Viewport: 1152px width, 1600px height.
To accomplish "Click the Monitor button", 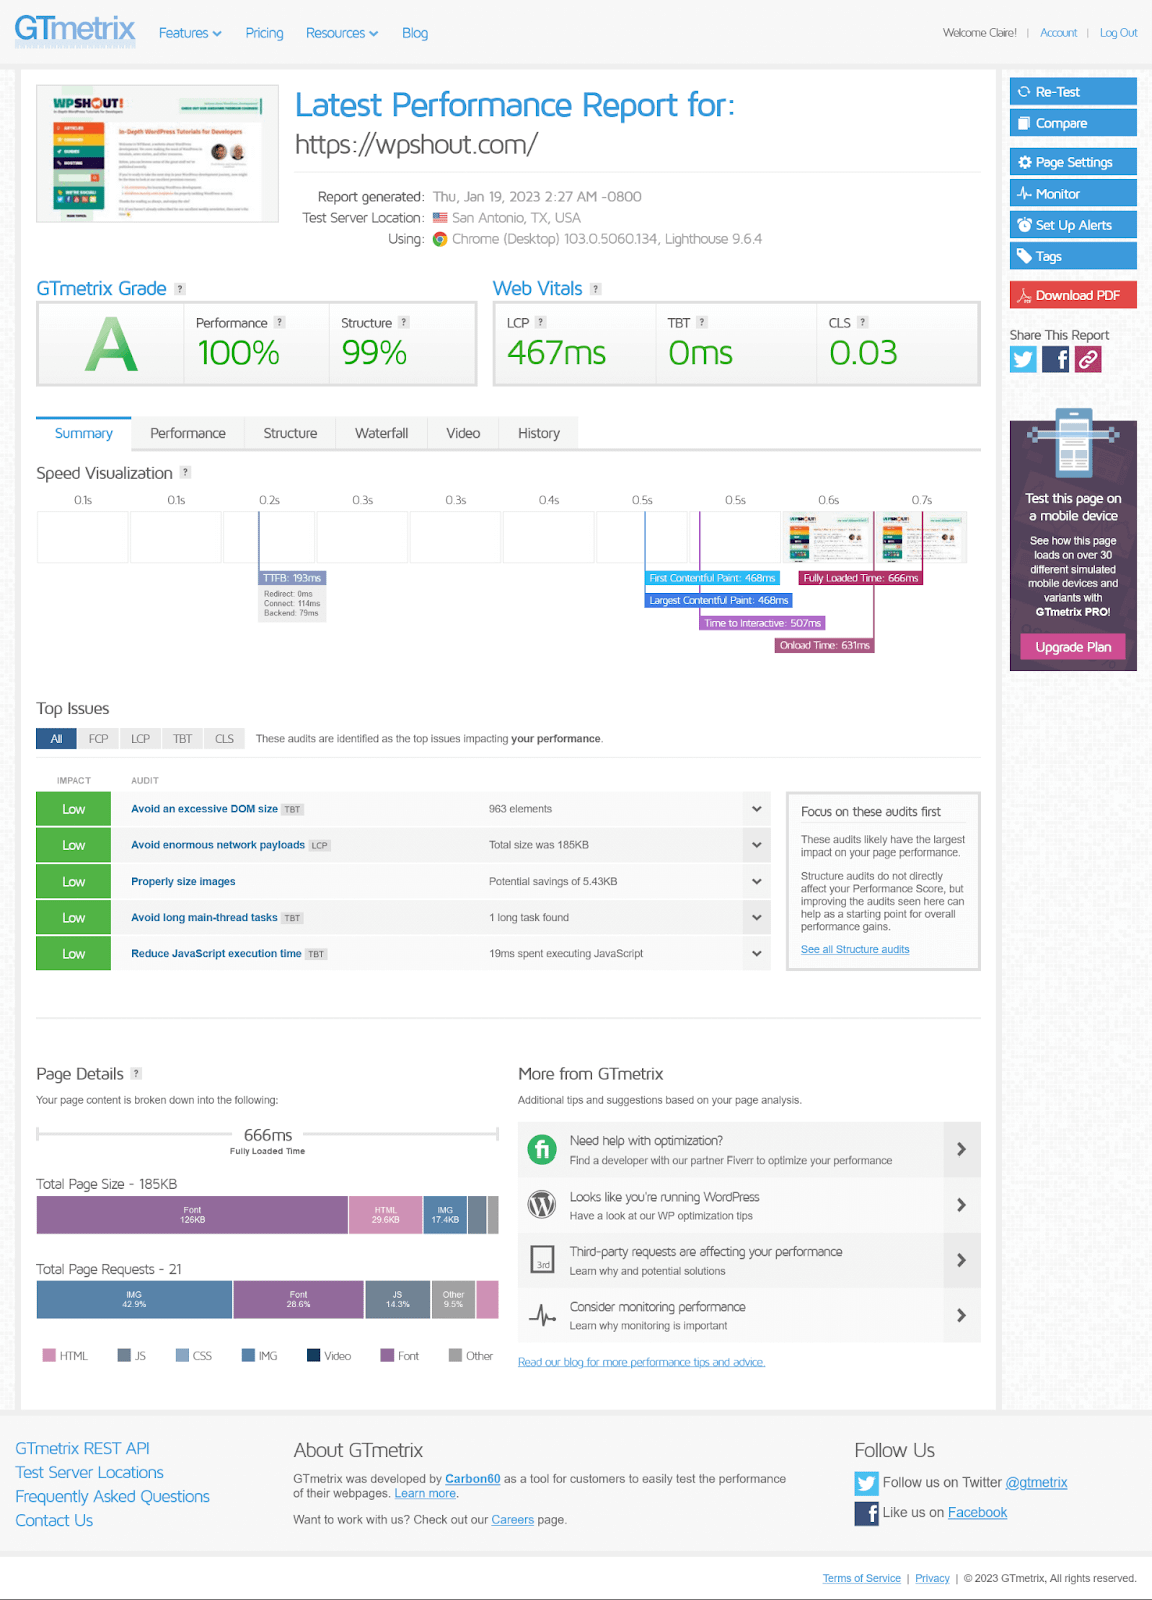I will click(x=1073, y=193).
